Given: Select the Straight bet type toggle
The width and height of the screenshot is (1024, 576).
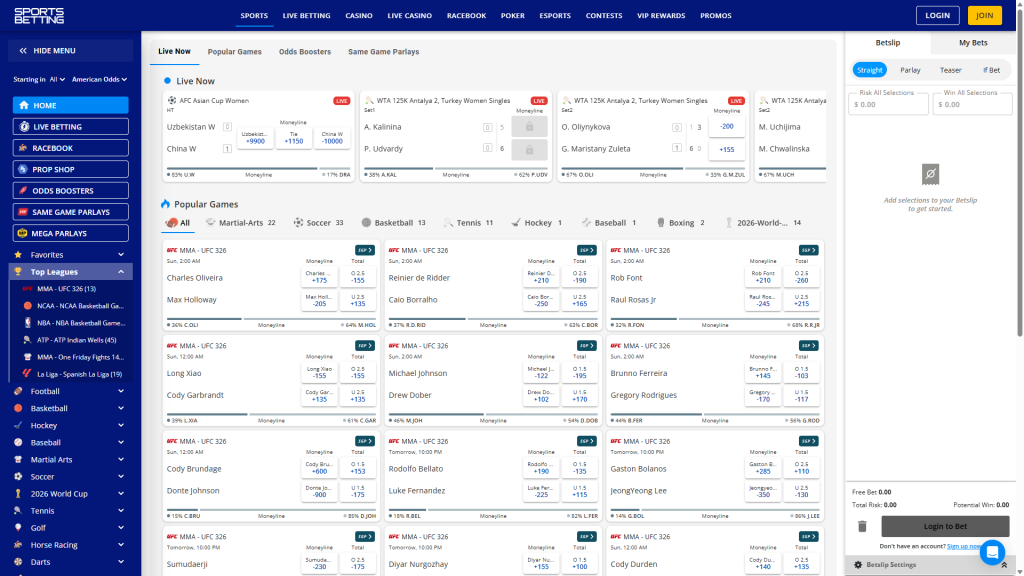Looking at the screenshot, I should point(869,69).
